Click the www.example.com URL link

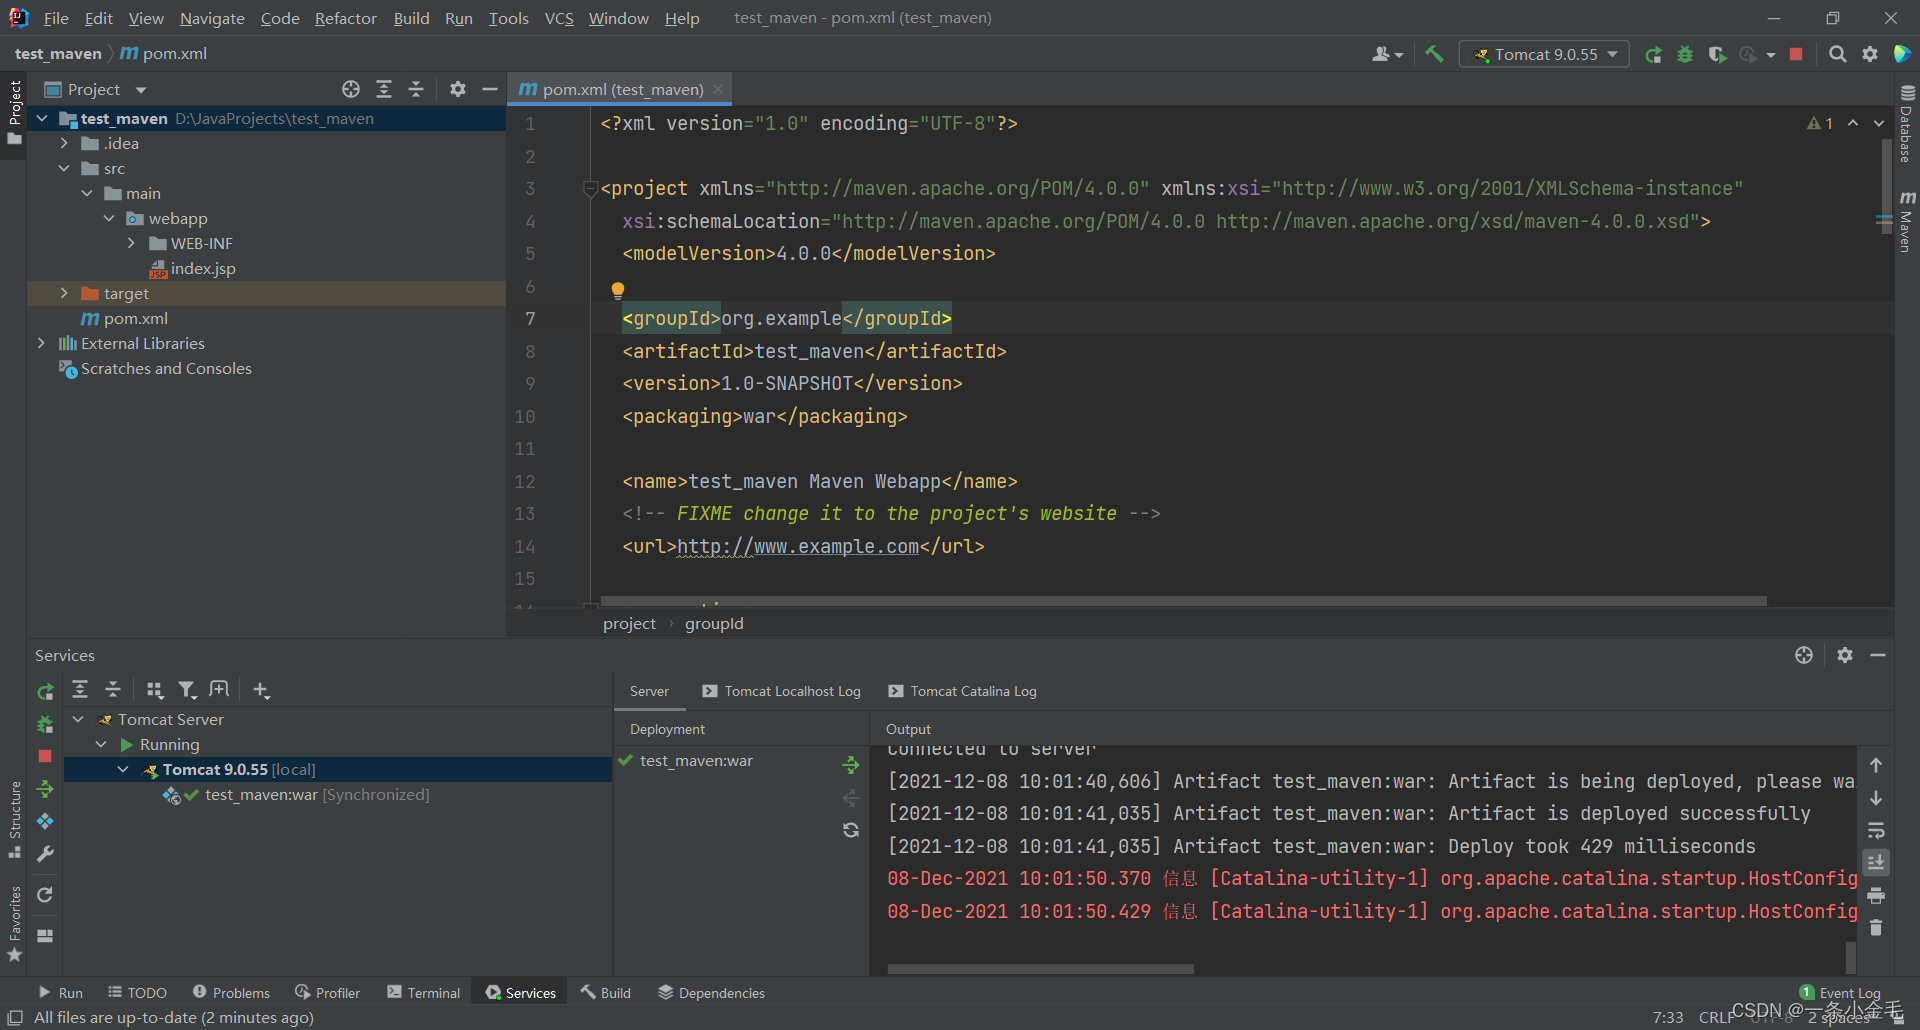[x=798, y=546]
